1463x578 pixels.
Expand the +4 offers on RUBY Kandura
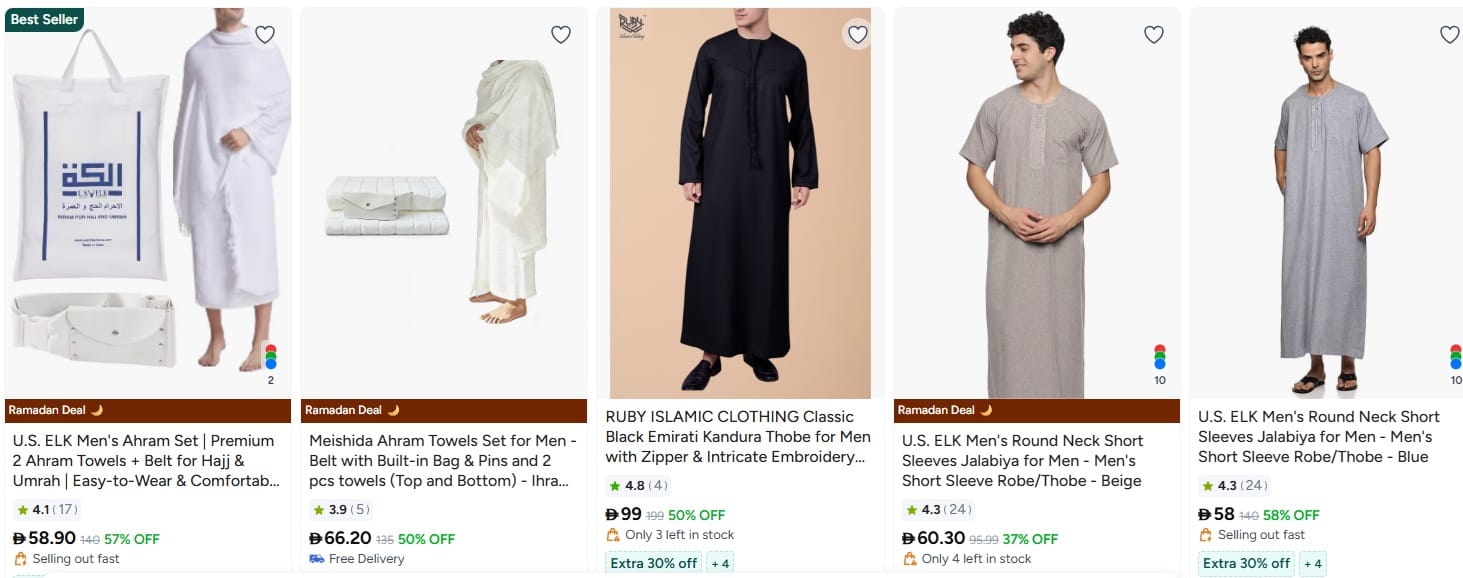pos(720,563)
